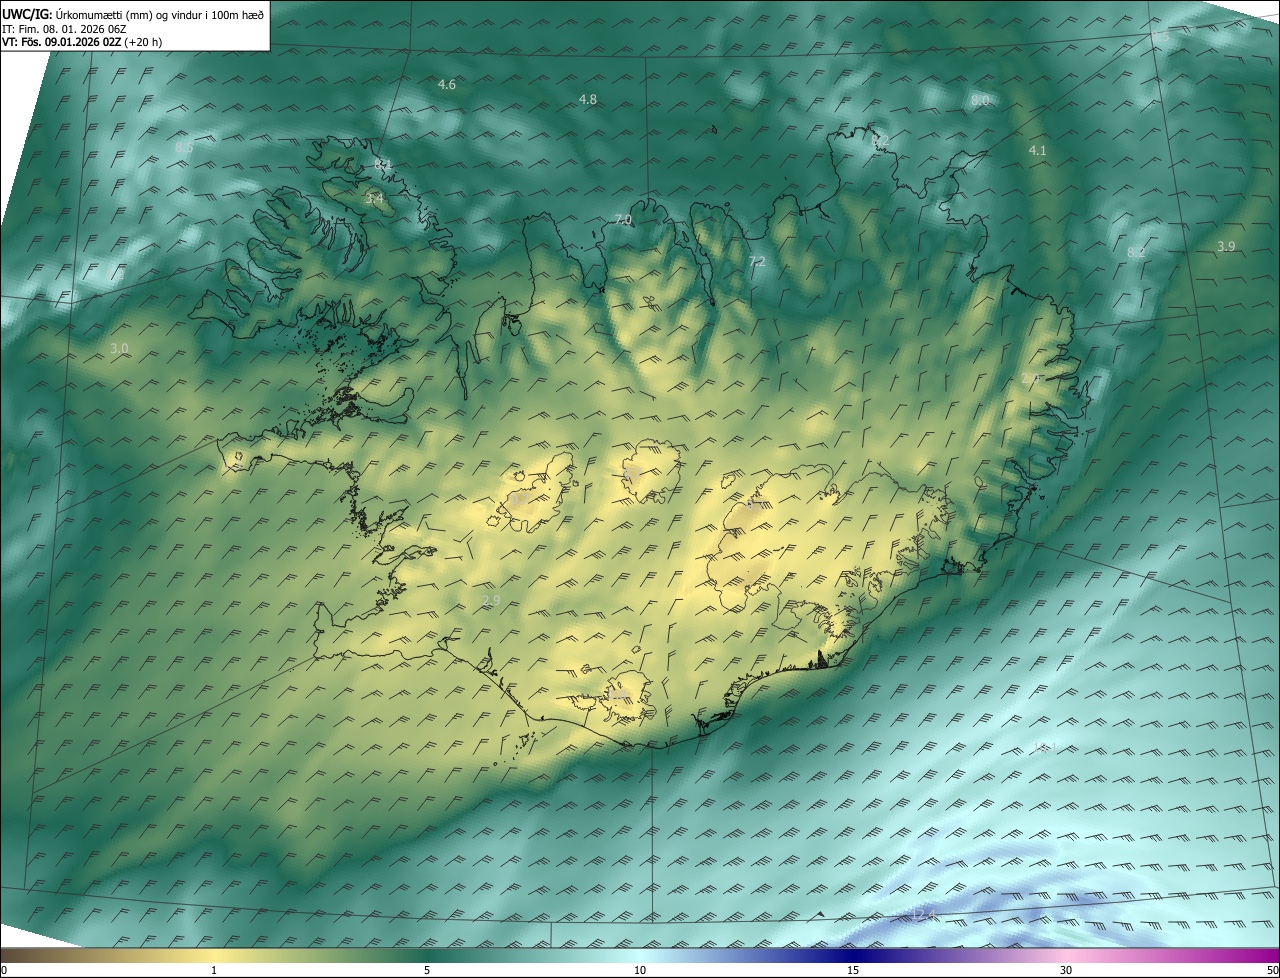Image resolution: width=1280 pixels, height=978 pixels.
Task: Click the 7.2 value on the map
Action: point(757,261)
